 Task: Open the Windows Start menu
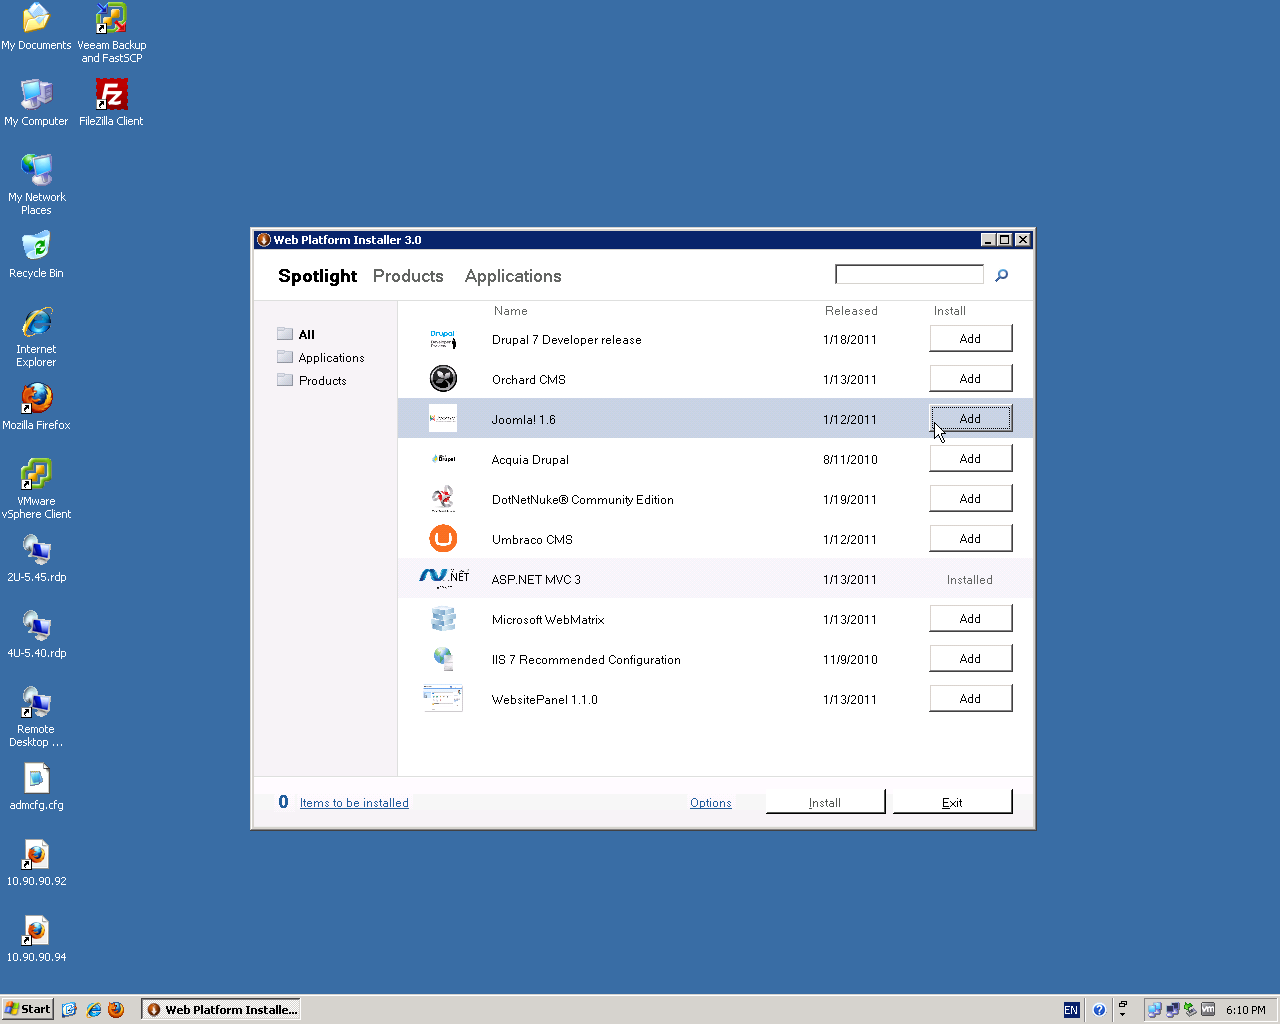[x=27, y=1010]
